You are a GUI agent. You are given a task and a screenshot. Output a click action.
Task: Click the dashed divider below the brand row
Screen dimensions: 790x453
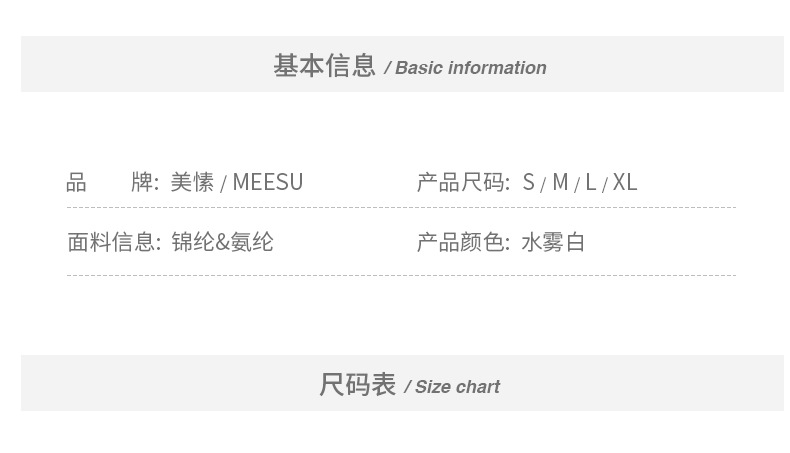tap(400, 208)
